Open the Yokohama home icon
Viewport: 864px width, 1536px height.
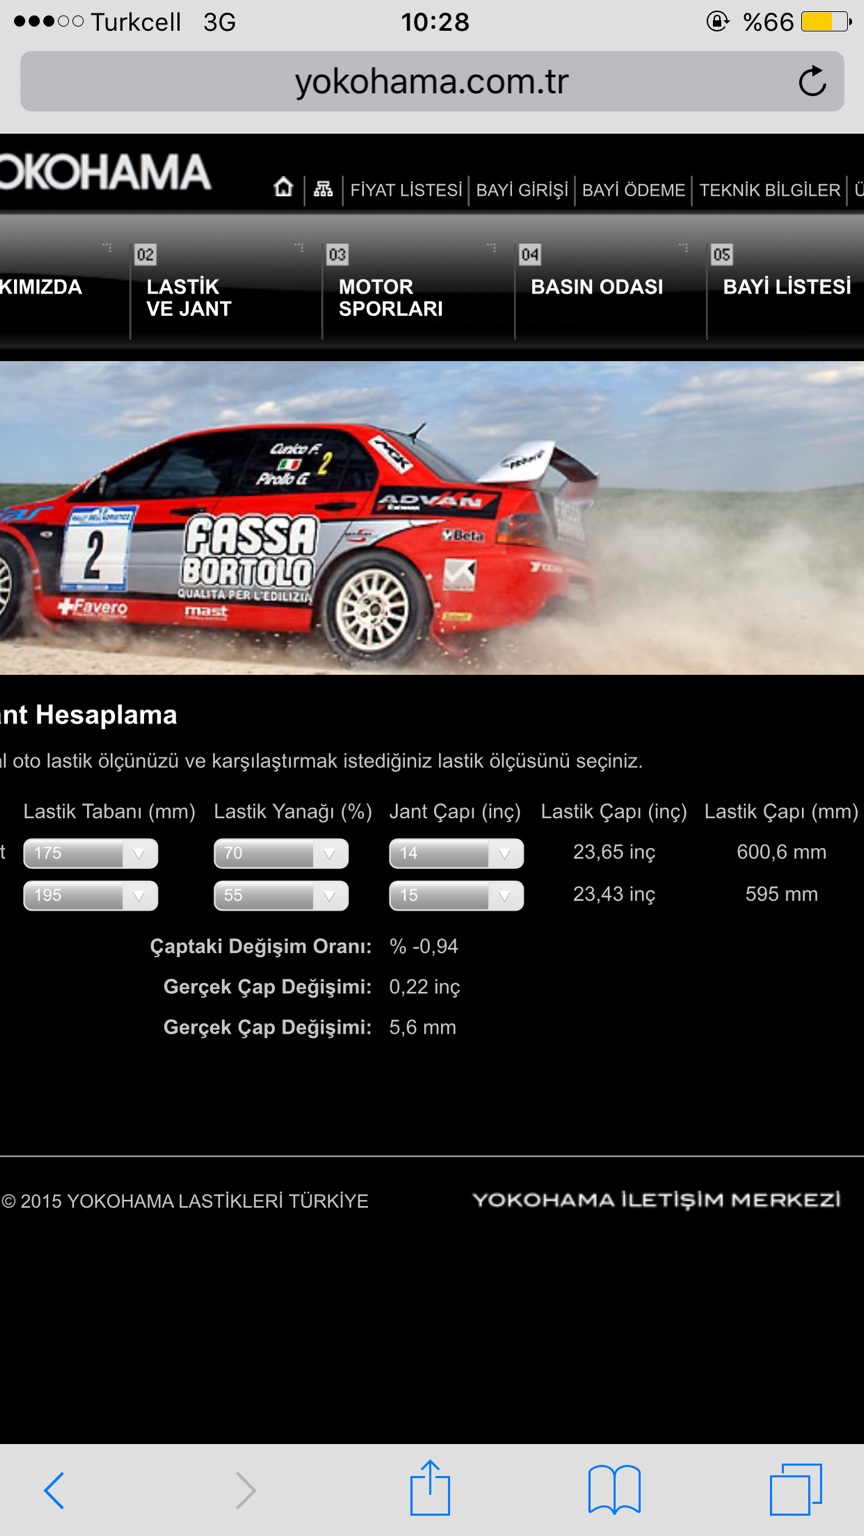(283, 188)
